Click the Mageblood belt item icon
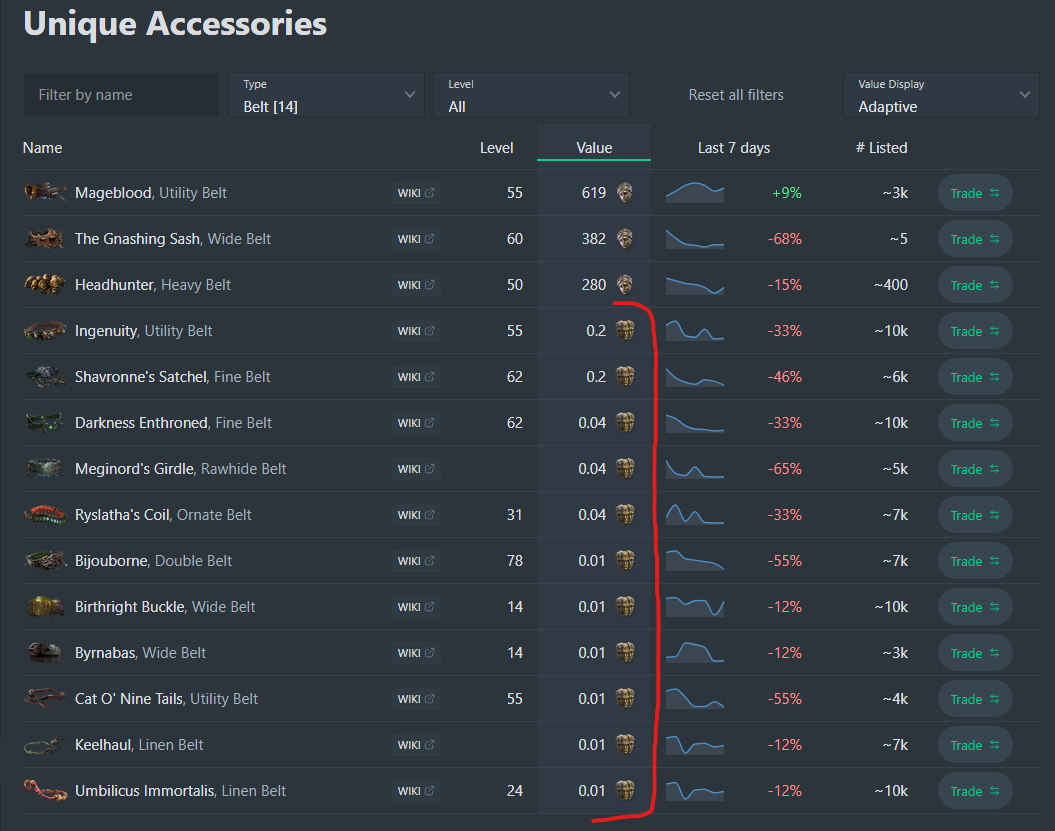 pyautogui.click(x=45, y=192)
